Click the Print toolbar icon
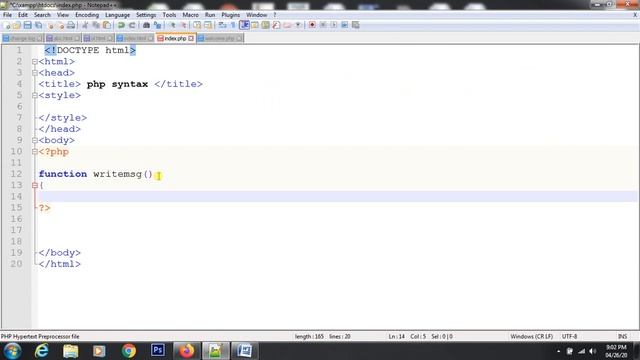The image size is (640, 360). [71, 25]
